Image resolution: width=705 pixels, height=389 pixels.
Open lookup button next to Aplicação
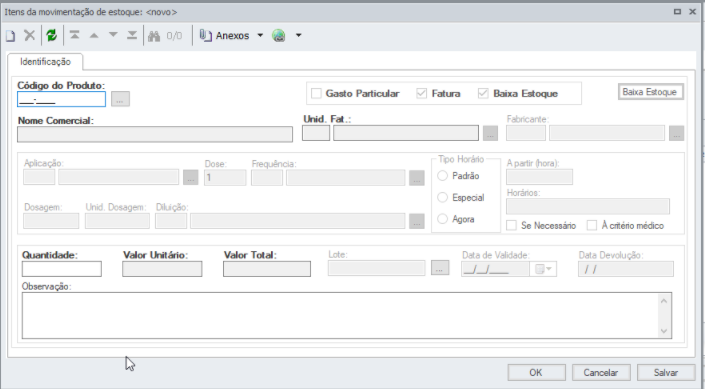coord(191,178)
